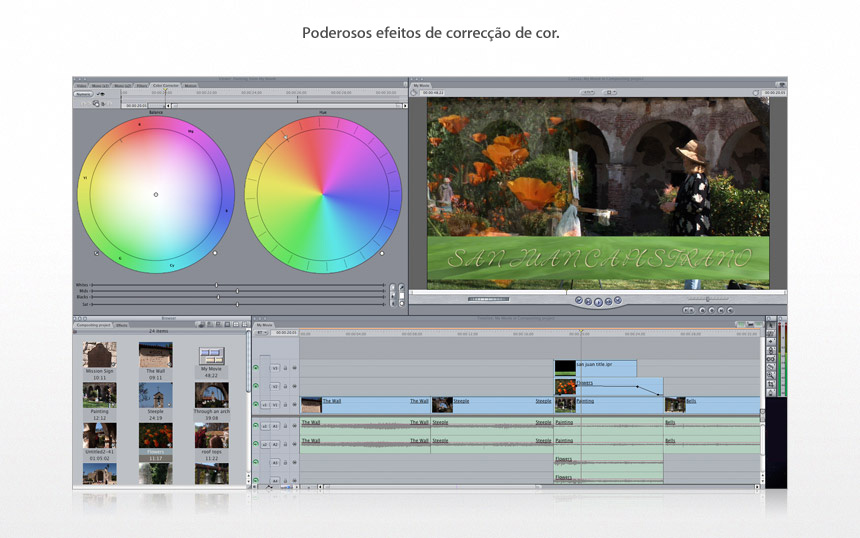Open the Filters tab in the Viewer

click(142, 86)
